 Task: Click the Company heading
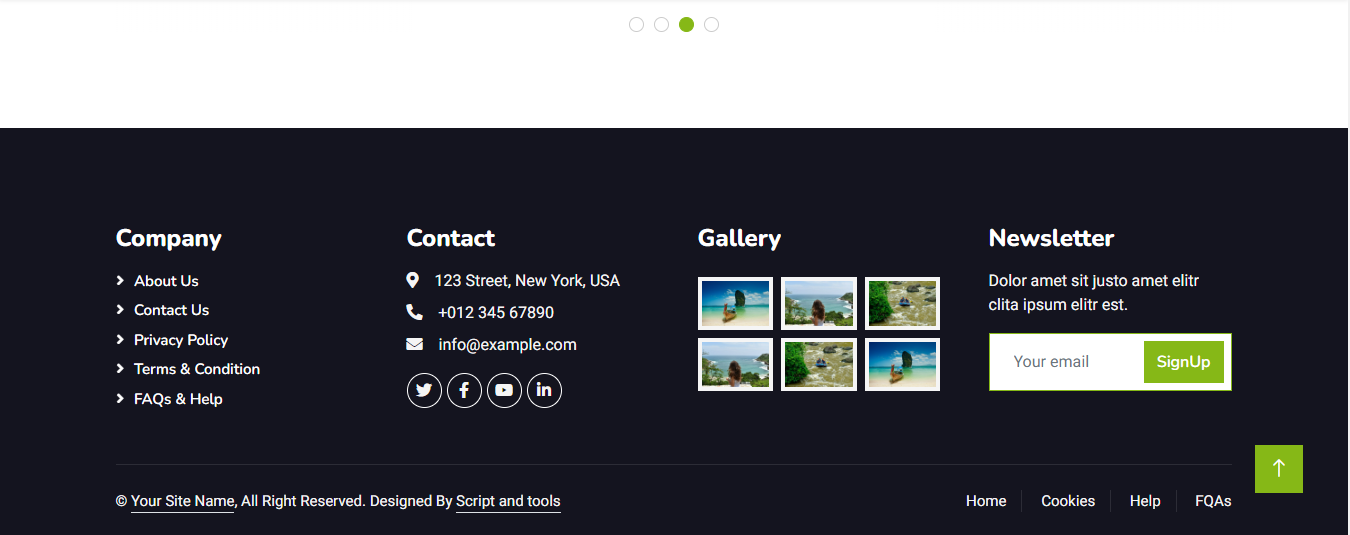tap(169, 239)
